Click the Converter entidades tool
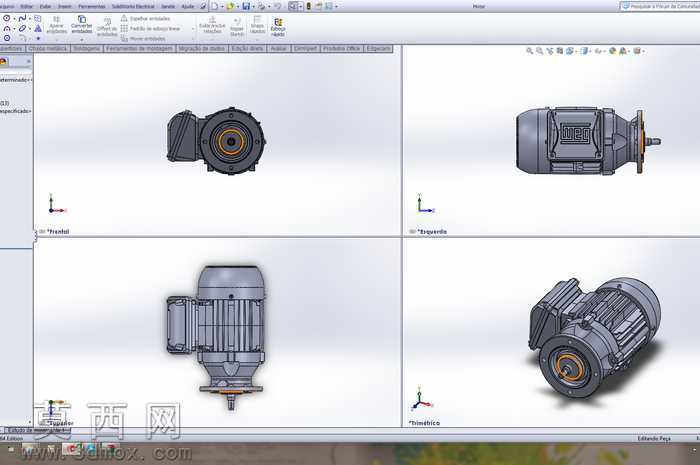 click(x=82, y=25)
